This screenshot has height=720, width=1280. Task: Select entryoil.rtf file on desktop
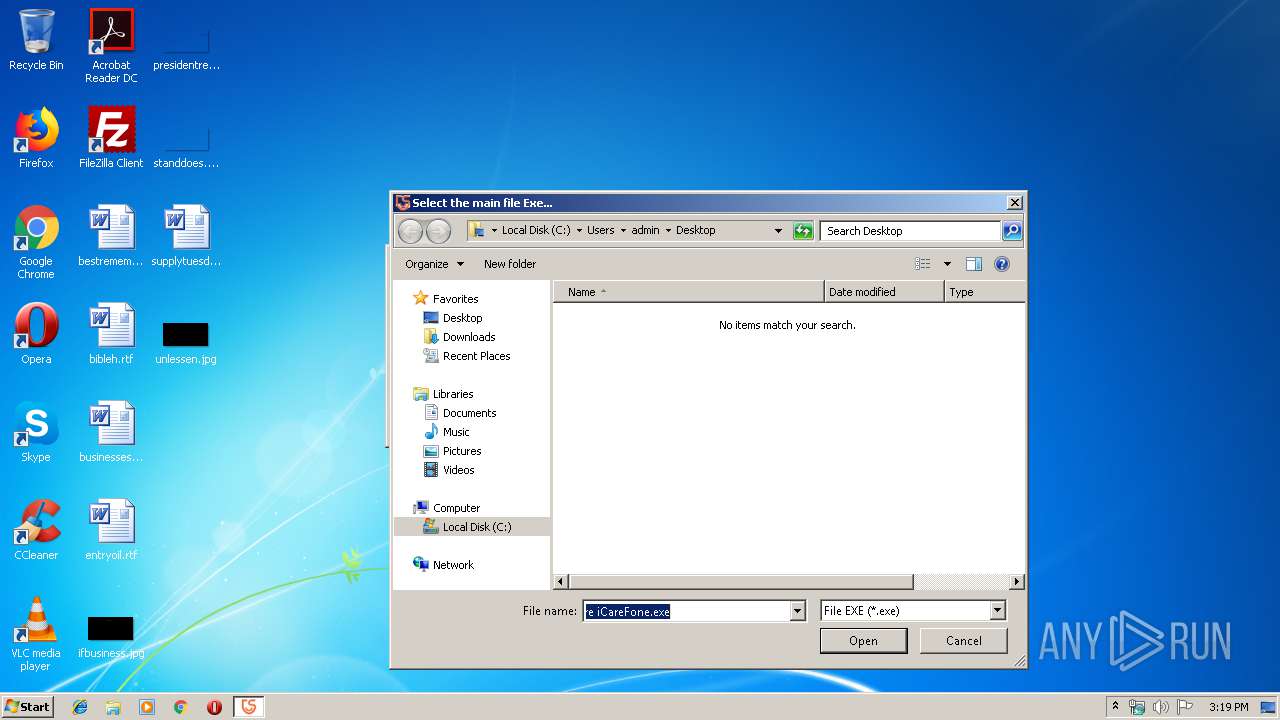coord(111,530)
